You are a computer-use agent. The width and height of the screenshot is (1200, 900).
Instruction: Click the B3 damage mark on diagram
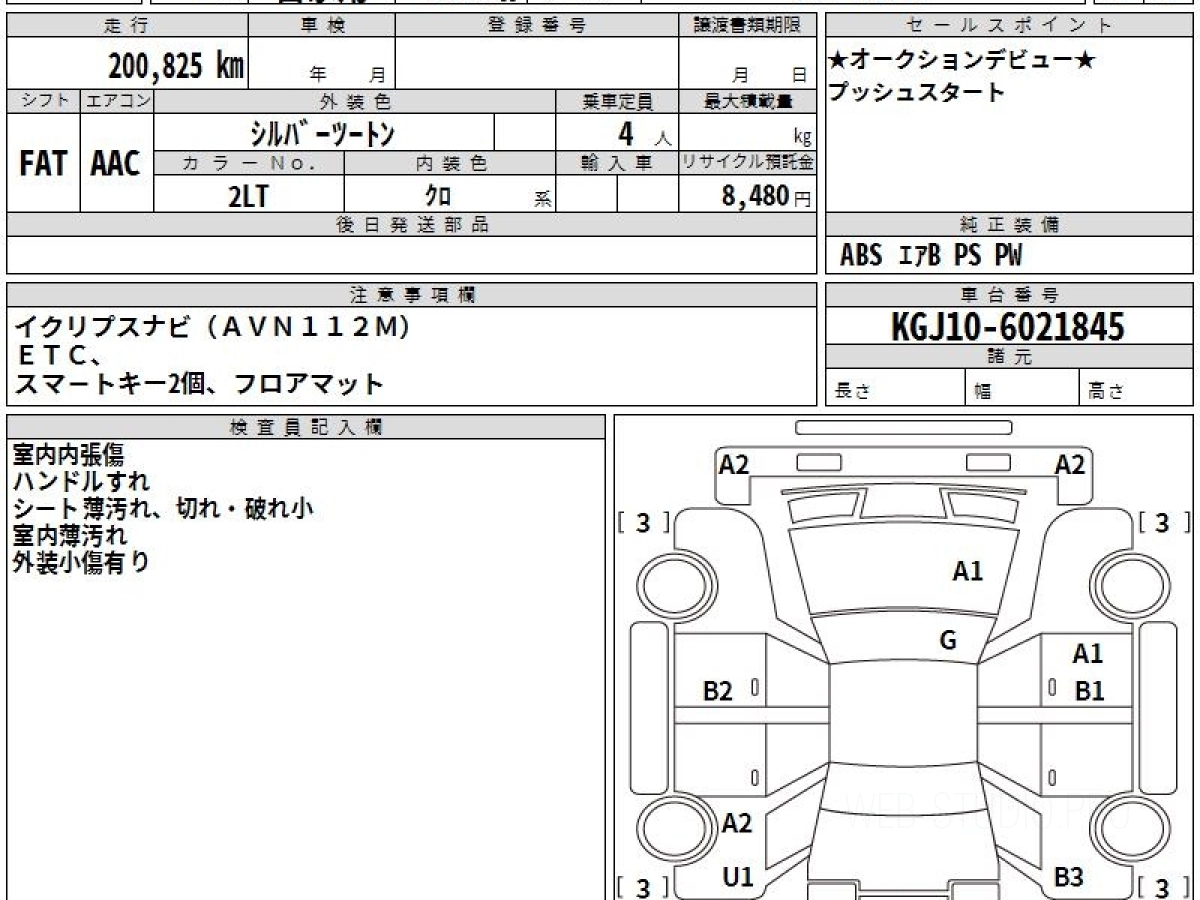tap(1068, 877)
